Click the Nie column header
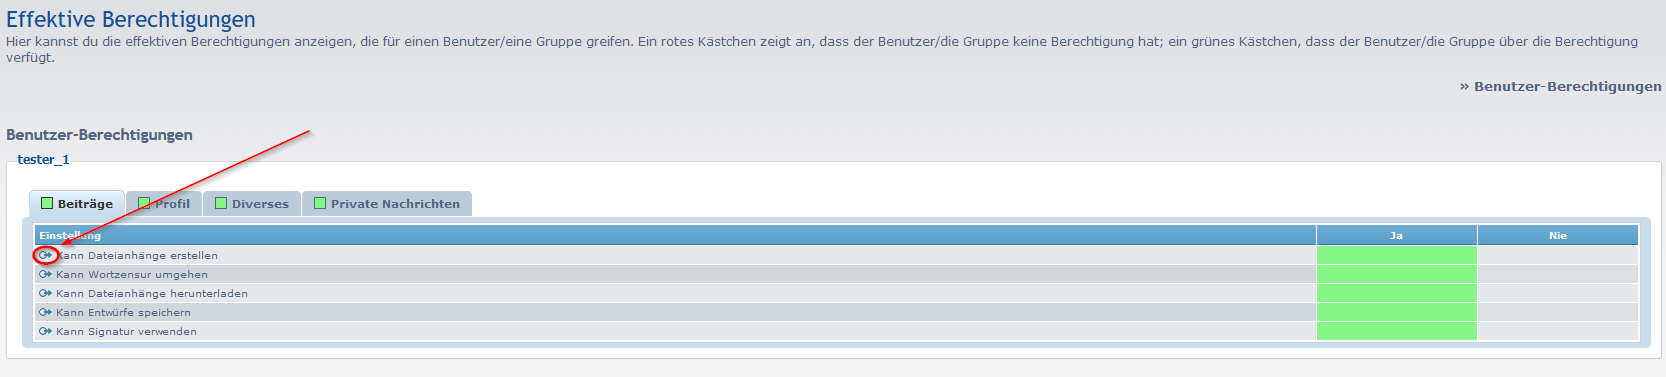This screenshot has width=1666, height=377. [1557, 235]
